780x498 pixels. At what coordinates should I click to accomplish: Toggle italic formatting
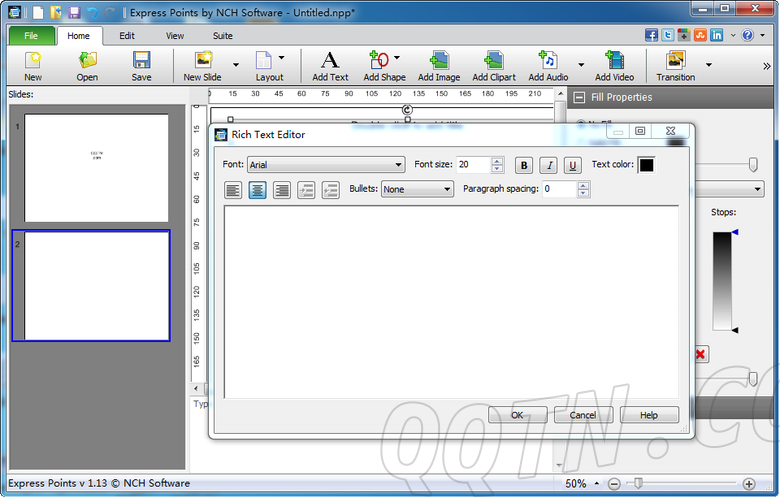tap(548, 166)
